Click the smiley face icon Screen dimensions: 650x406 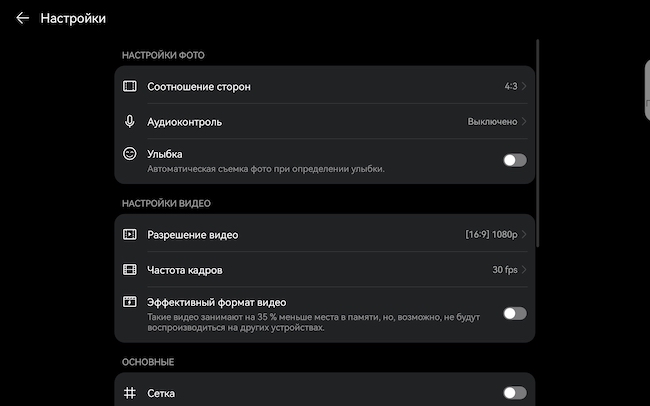point(130,153)
